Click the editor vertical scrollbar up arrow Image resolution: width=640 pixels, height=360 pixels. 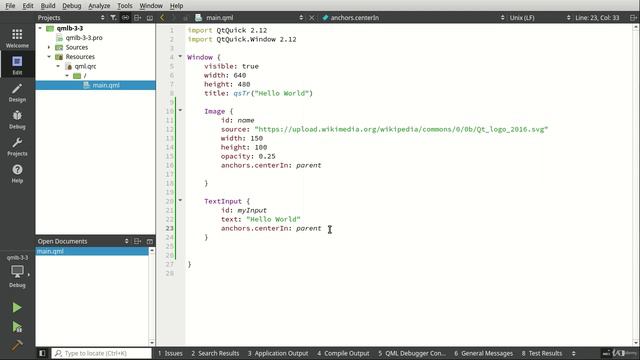click(x=636, y=27)
